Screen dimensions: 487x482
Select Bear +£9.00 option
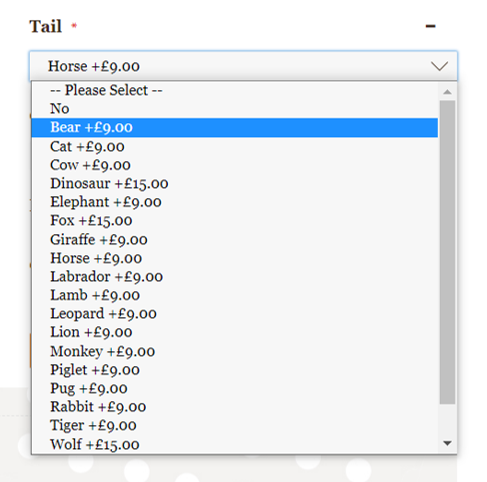coord(235,127)
